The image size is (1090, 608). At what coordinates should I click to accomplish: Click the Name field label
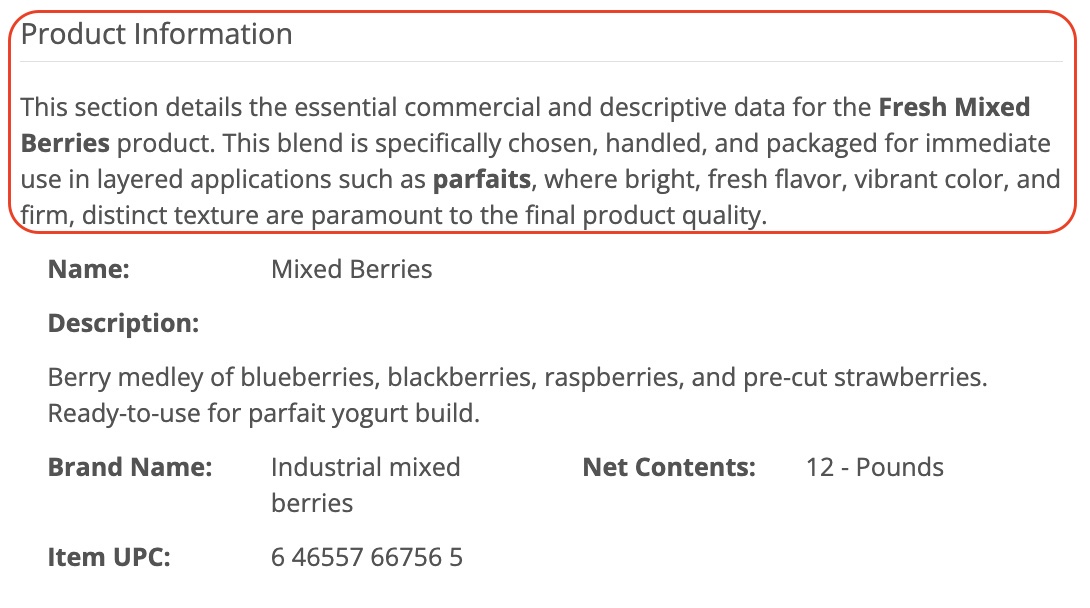(x=89, y=269)
